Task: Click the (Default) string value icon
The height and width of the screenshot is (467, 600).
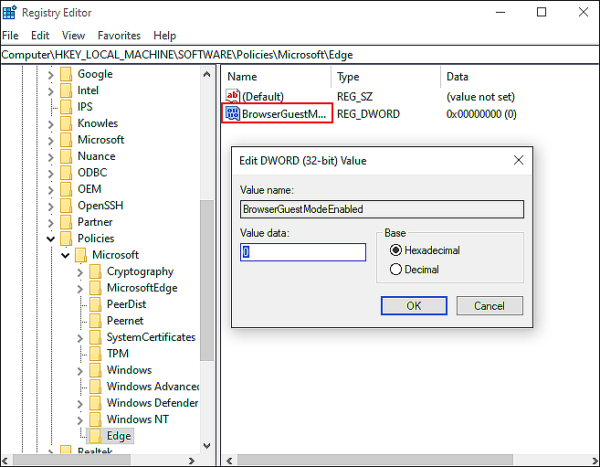Action: tap(233, 96)
